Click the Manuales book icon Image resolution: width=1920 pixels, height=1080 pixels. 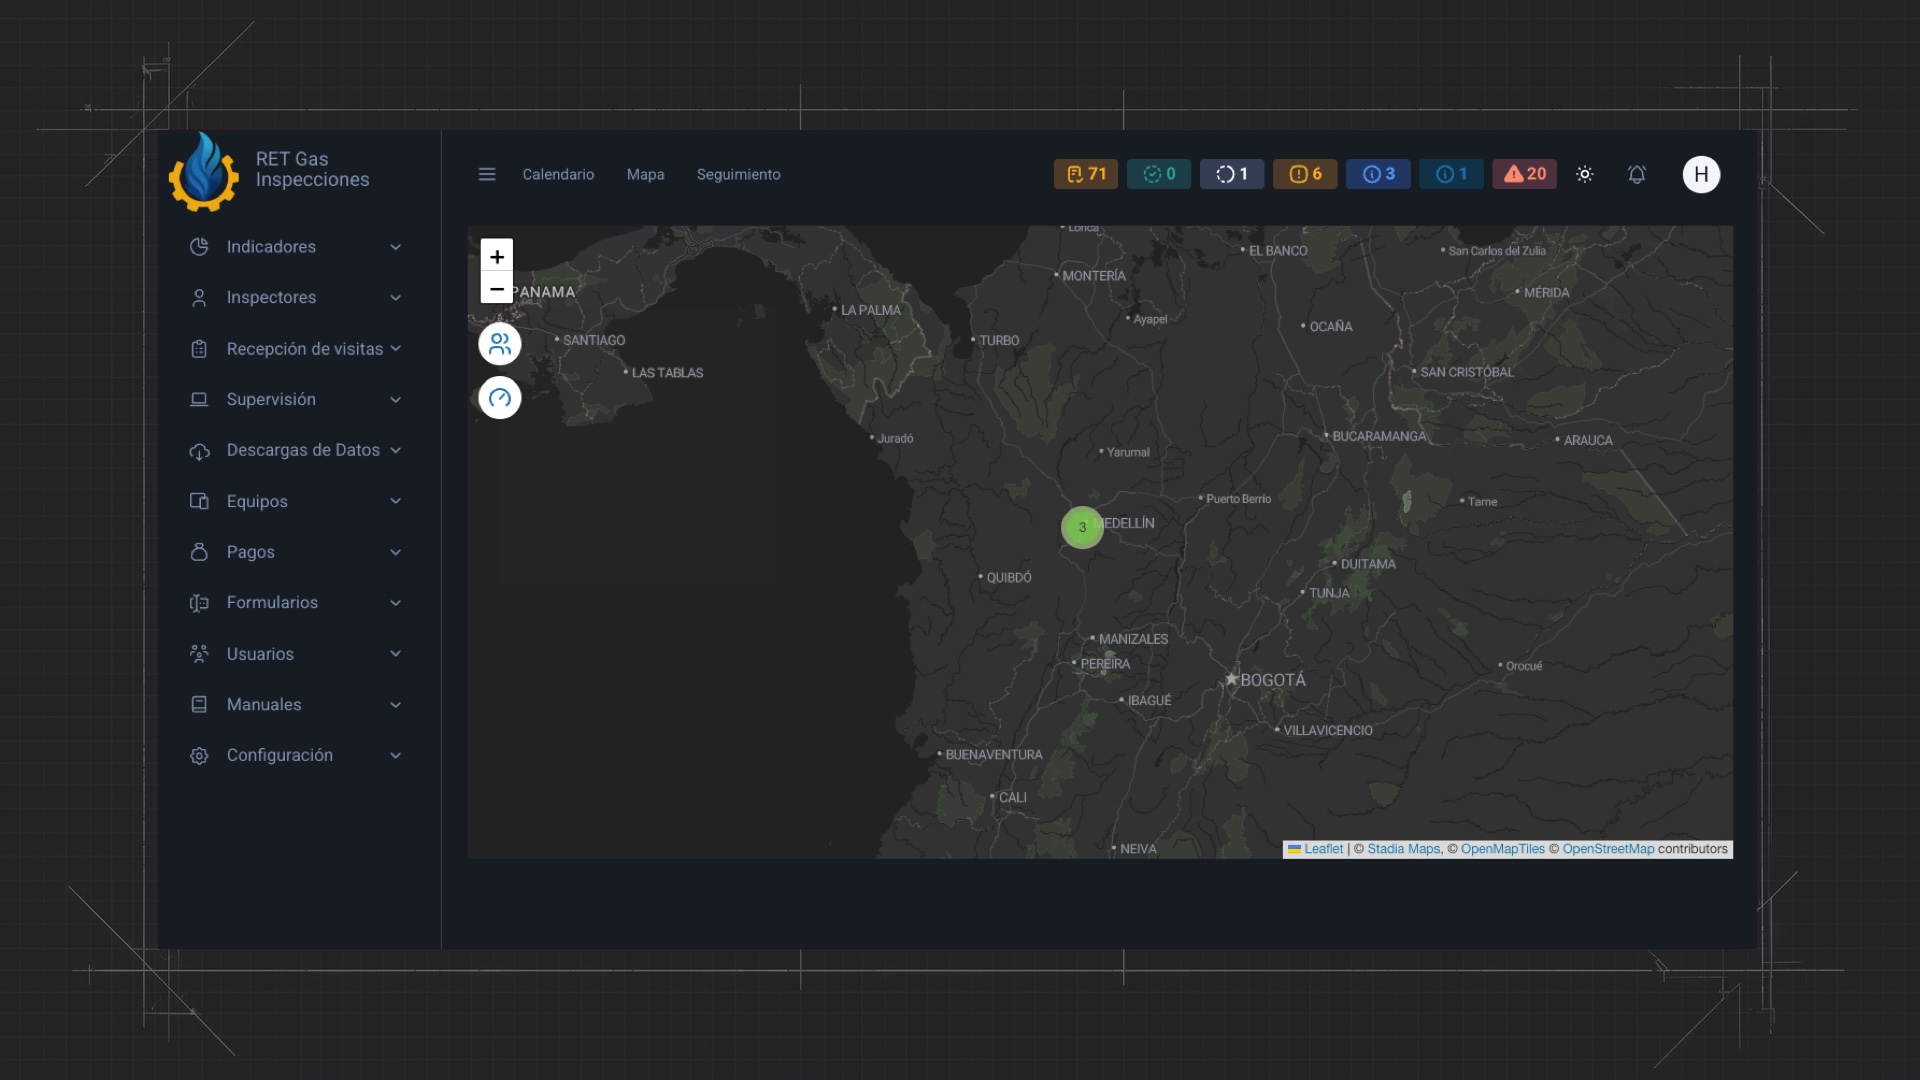click(199, 705)
